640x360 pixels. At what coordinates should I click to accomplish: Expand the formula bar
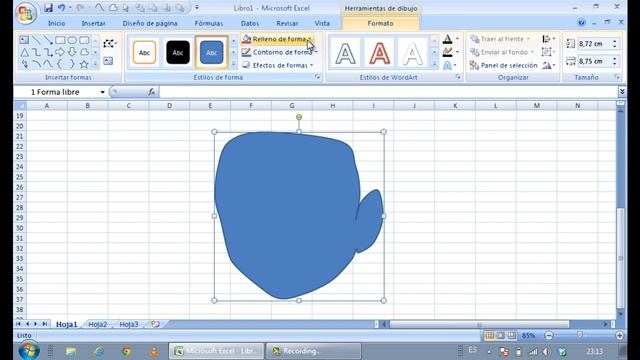622,92
